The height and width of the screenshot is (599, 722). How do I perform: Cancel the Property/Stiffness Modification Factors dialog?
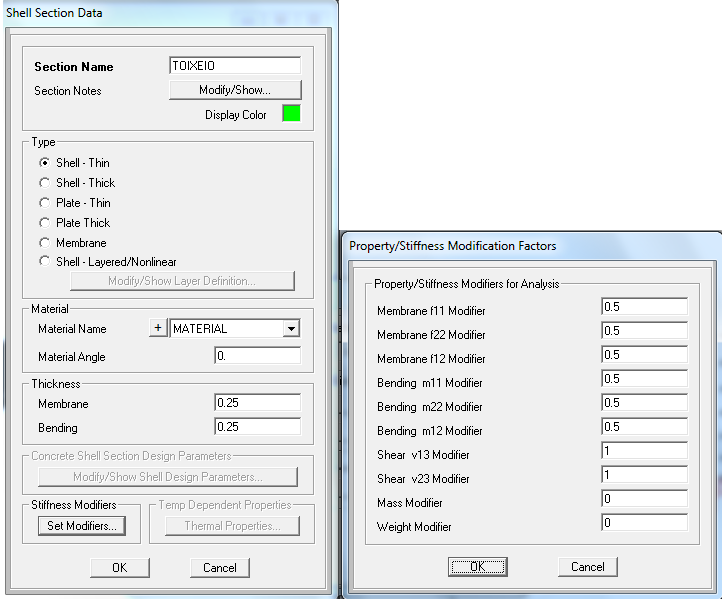click(x=588, y=567)
